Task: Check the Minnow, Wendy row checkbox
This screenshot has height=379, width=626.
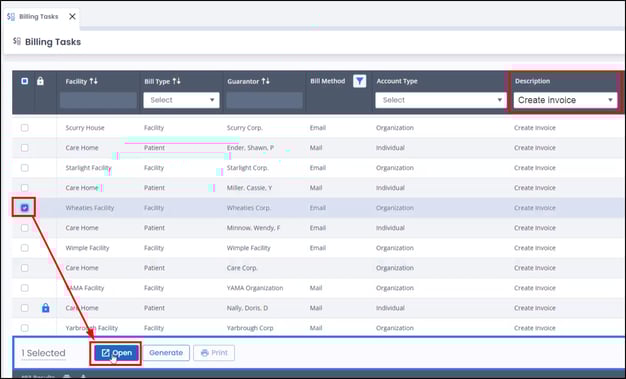Action: pyautogui.click(x=25, y=228)
